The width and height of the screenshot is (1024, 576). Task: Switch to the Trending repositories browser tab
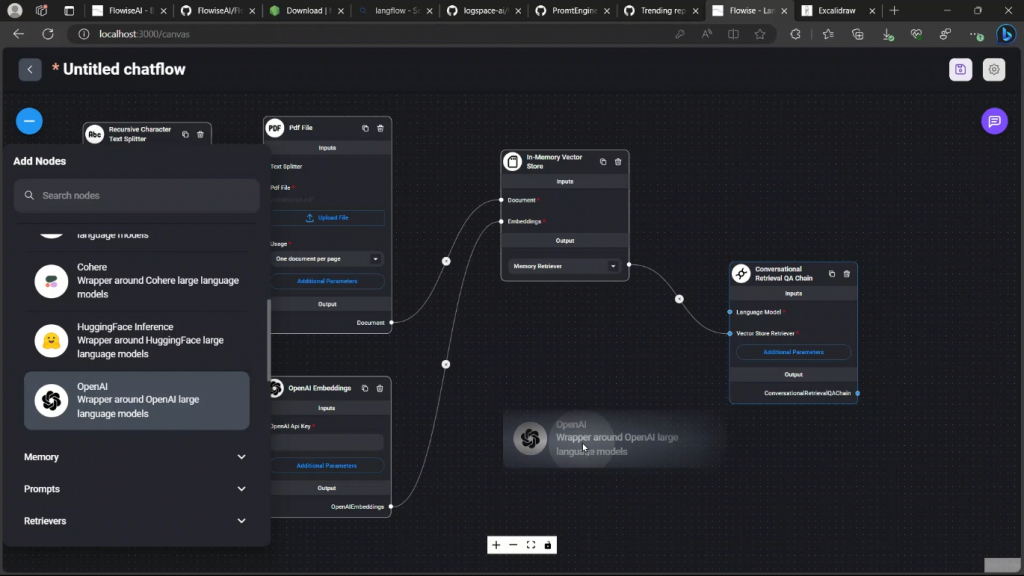[662, 10]
